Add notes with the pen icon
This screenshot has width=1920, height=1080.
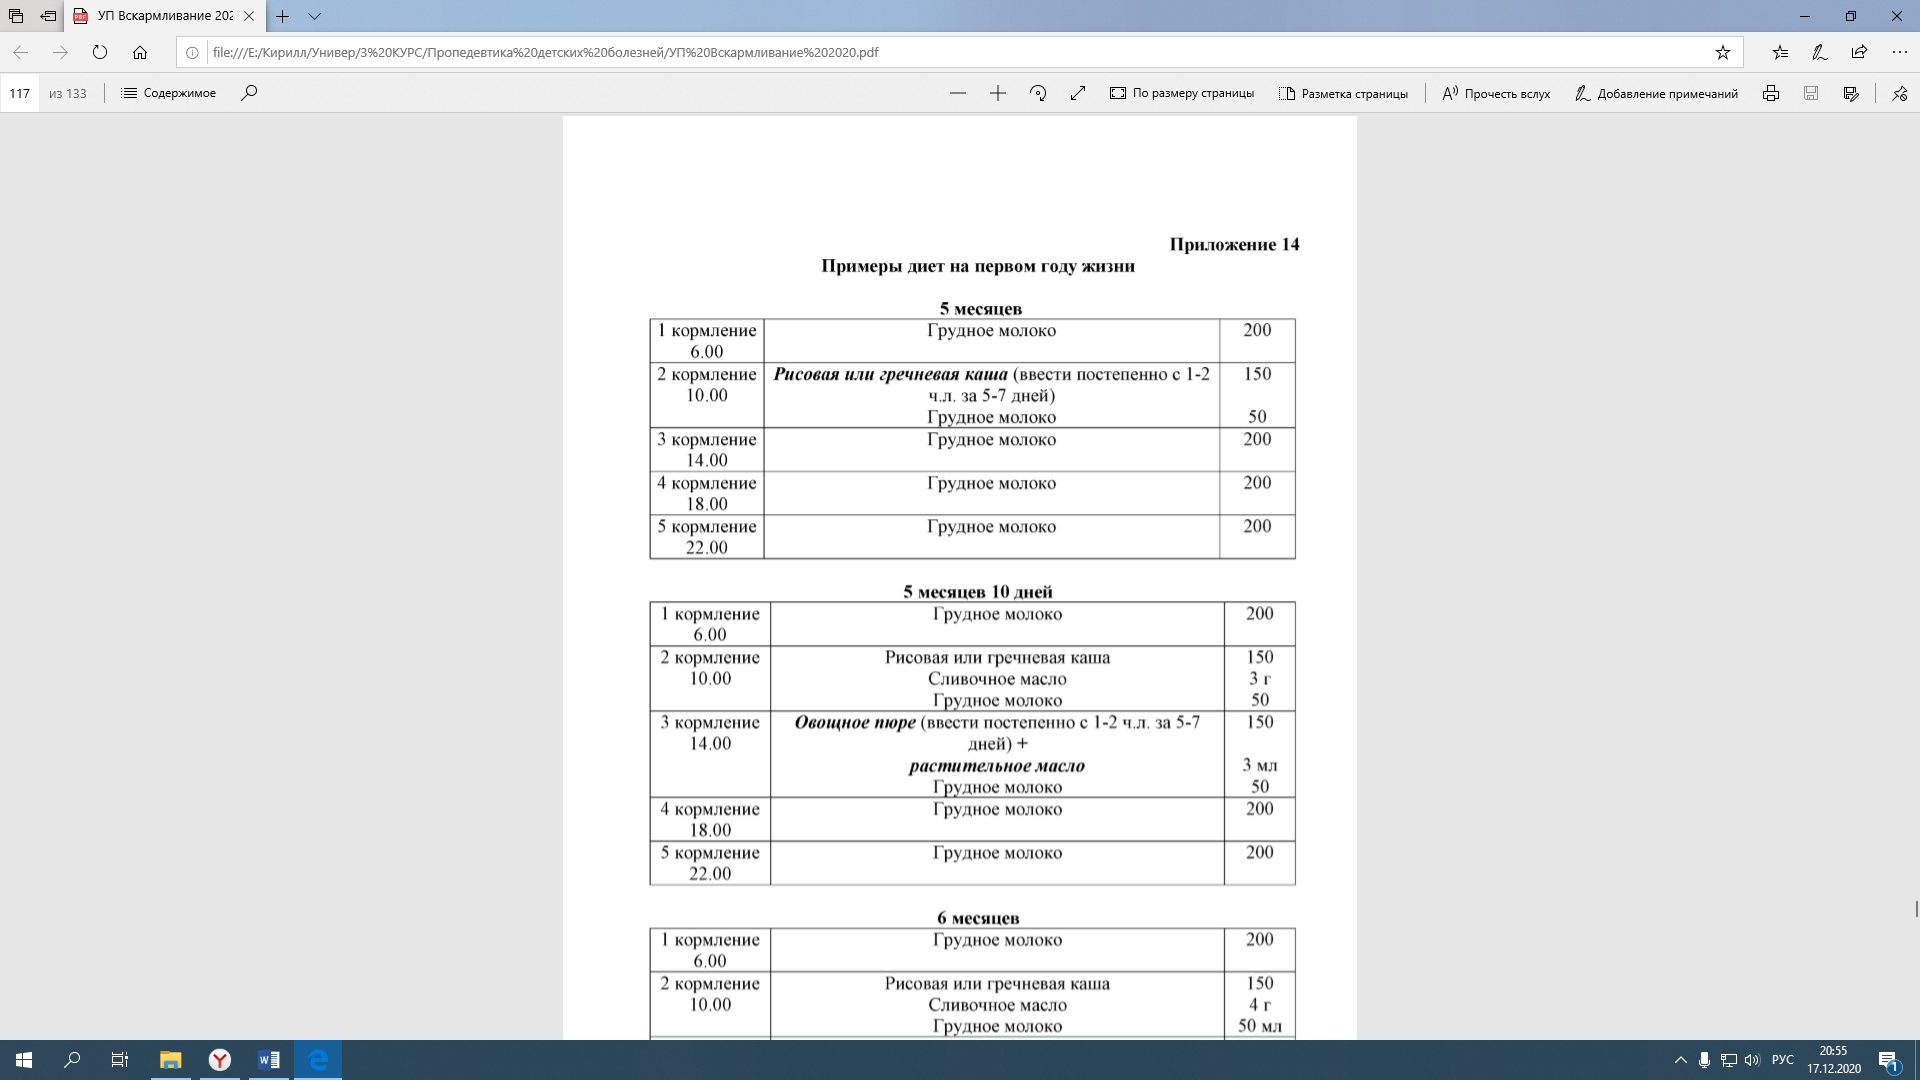click(1820, 52)
